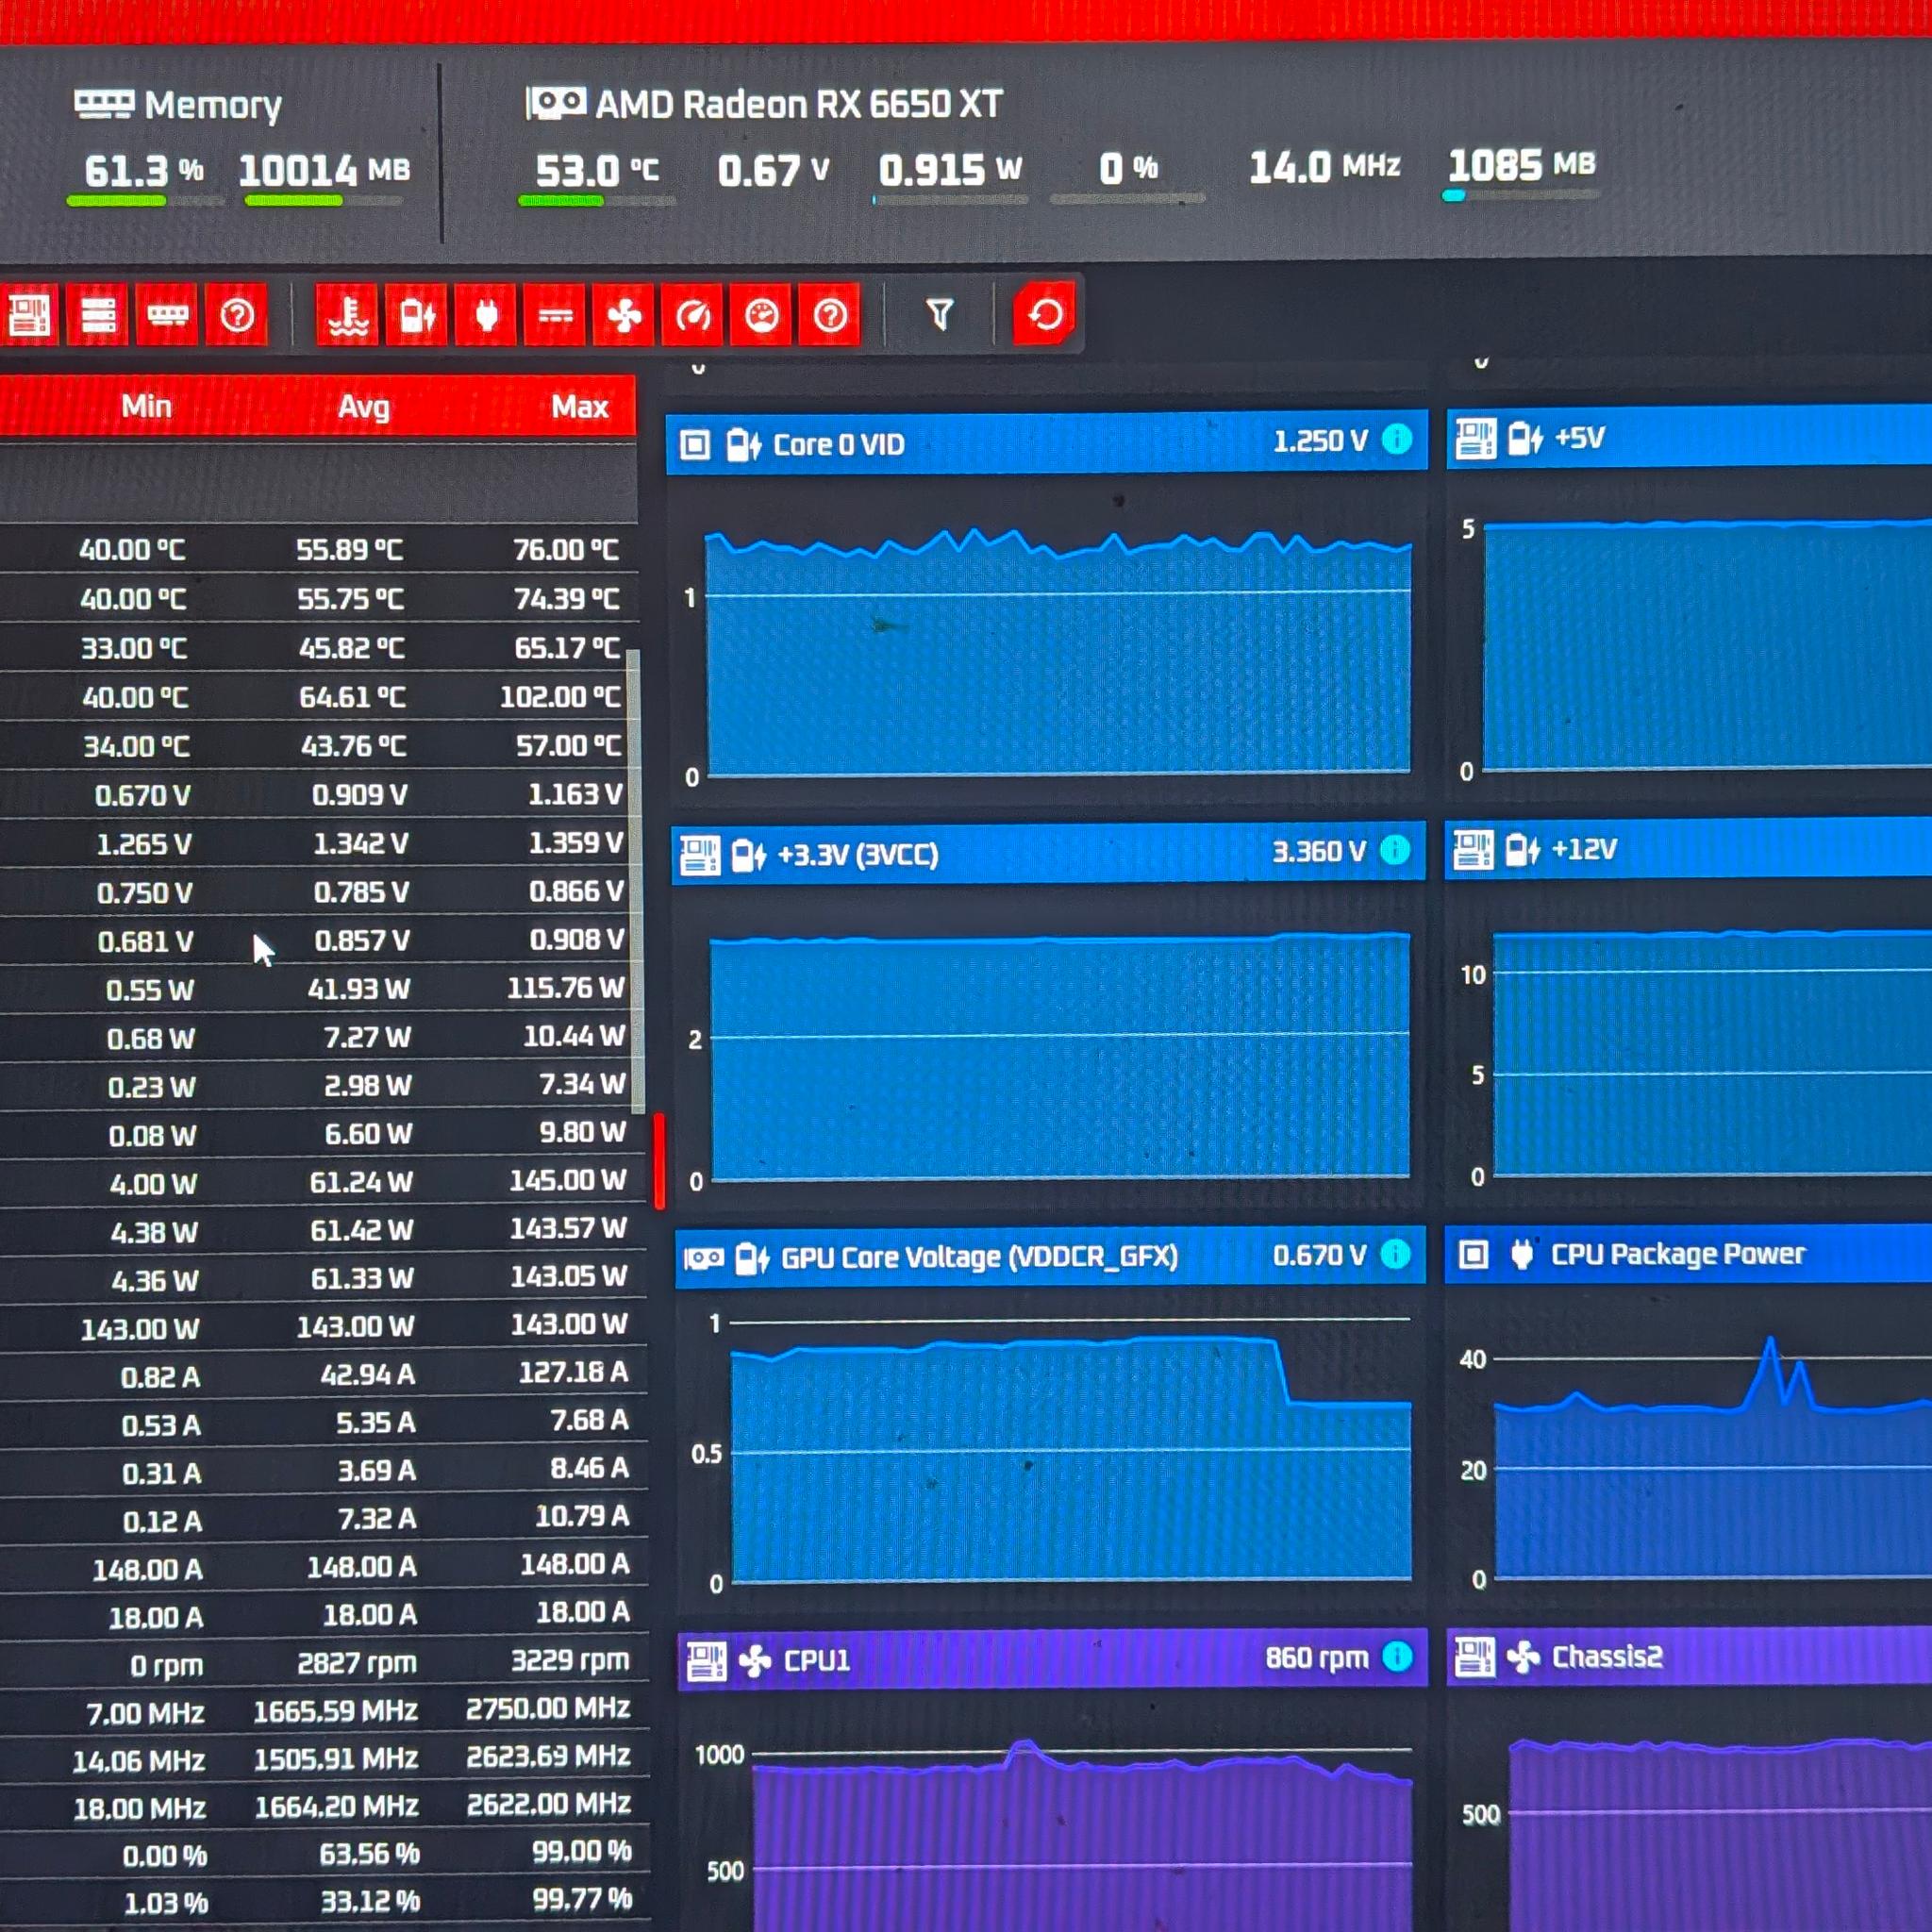
Task: Open info for GPU Core Voltage graph
Action: (x=1395, y=1254)
